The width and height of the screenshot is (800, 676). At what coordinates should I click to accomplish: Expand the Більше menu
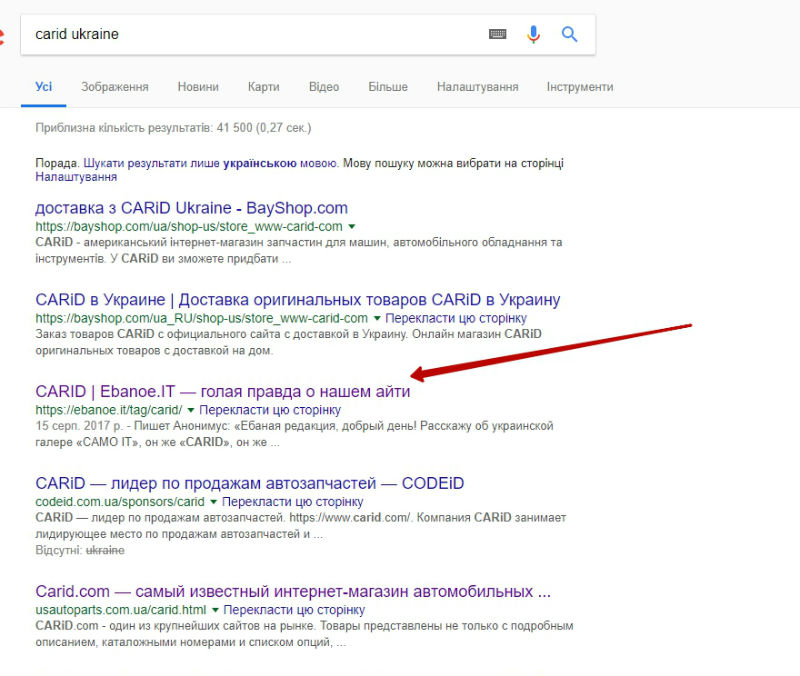click(x=388, y=87)
